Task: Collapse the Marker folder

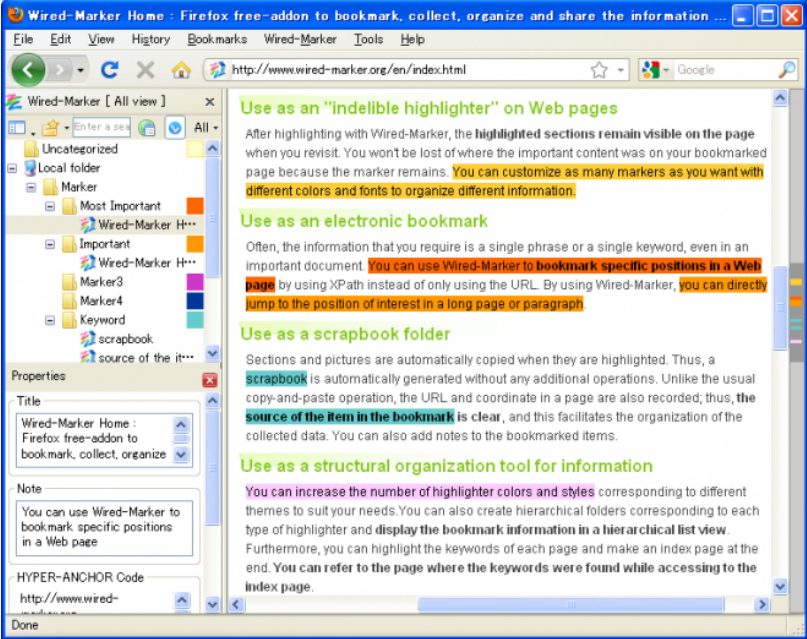Action: coord(31,187)
